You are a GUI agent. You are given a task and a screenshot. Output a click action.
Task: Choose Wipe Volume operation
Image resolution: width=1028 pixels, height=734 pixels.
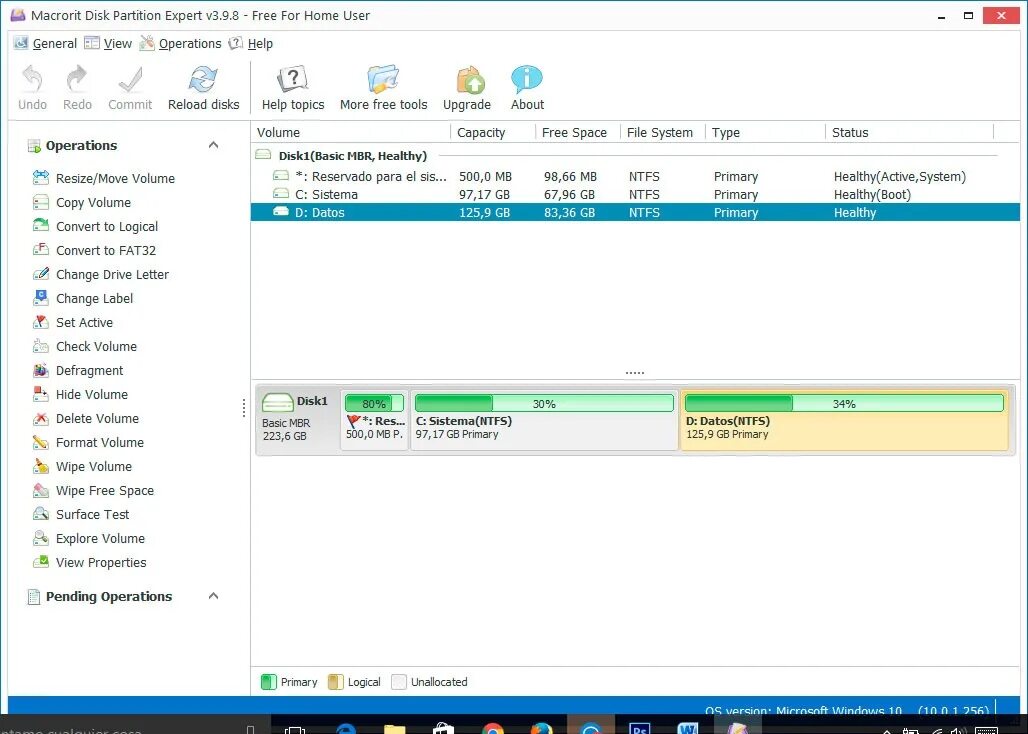(x=83, y=467)
